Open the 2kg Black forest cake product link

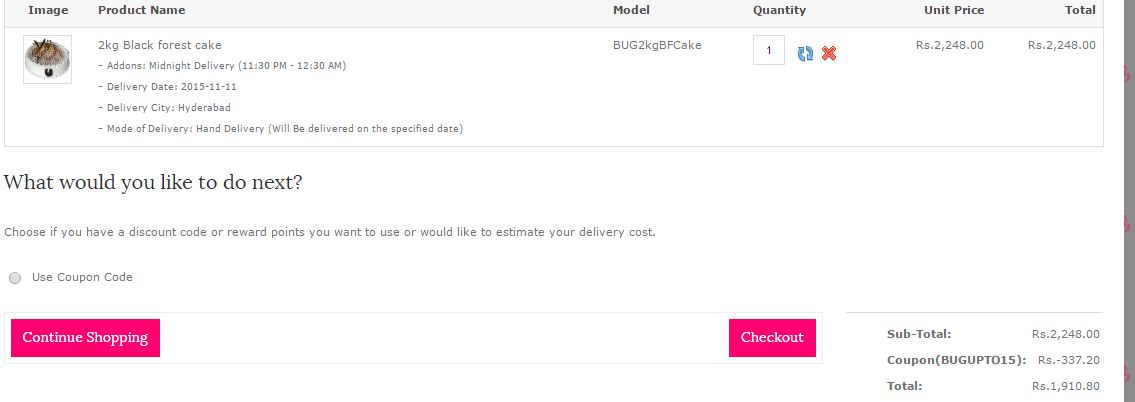click(160, 45)
